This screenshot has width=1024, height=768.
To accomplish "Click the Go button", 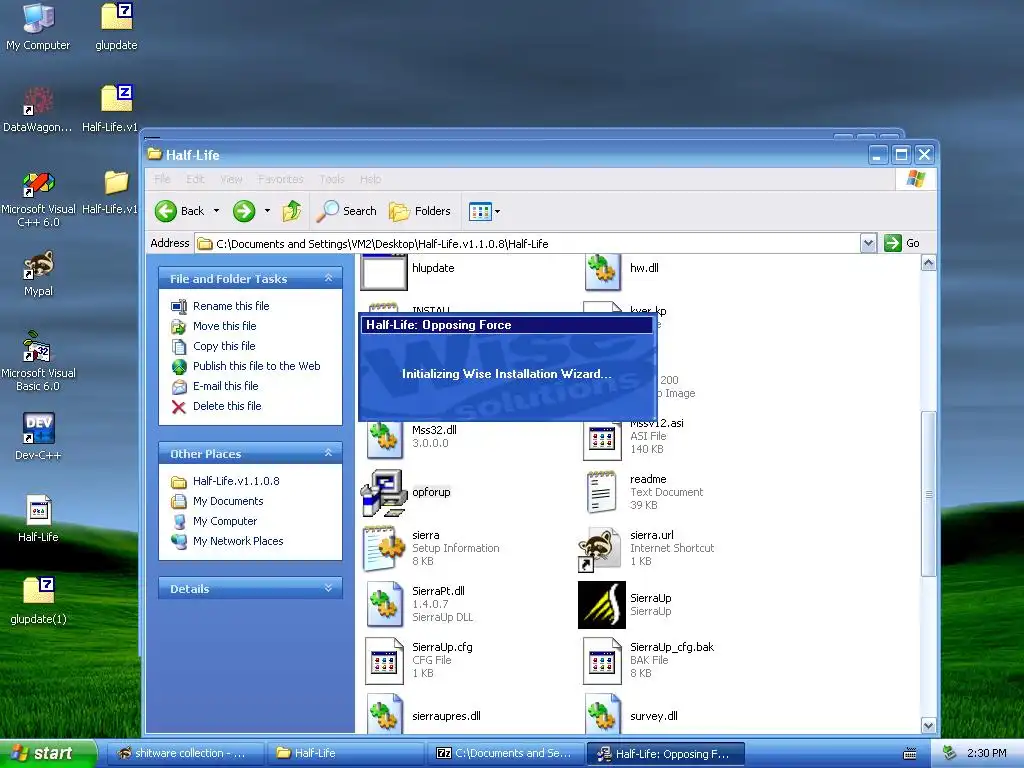I will (x=902, y=243).
